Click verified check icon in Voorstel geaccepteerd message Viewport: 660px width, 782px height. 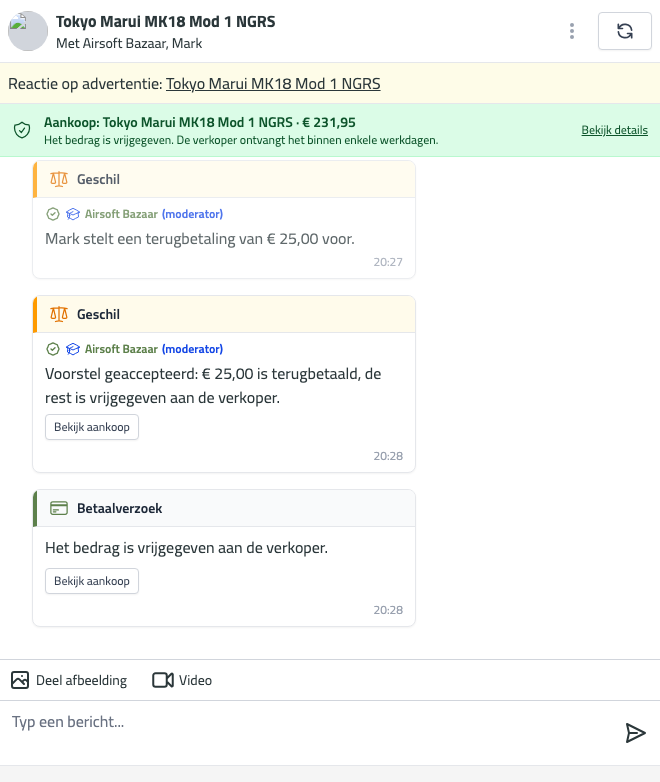(x=53, y=349)
